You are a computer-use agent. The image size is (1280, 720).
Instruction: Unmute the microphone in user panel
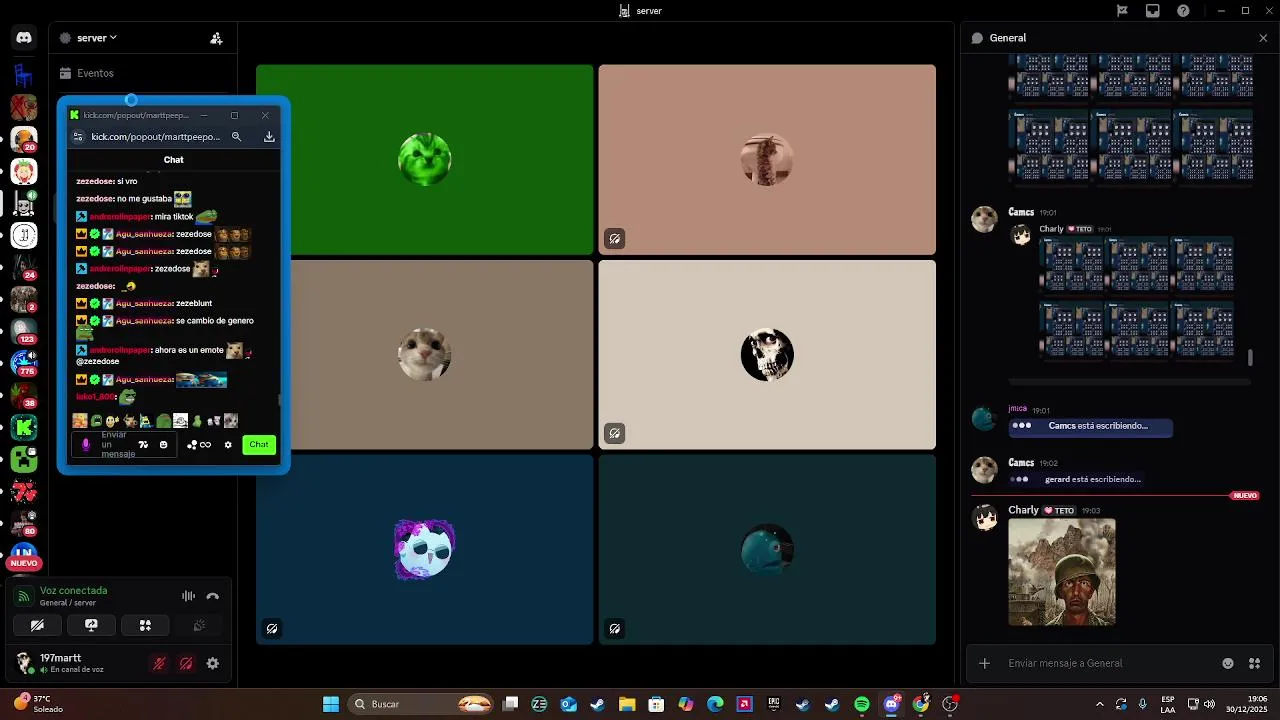(x=159, y=663)
